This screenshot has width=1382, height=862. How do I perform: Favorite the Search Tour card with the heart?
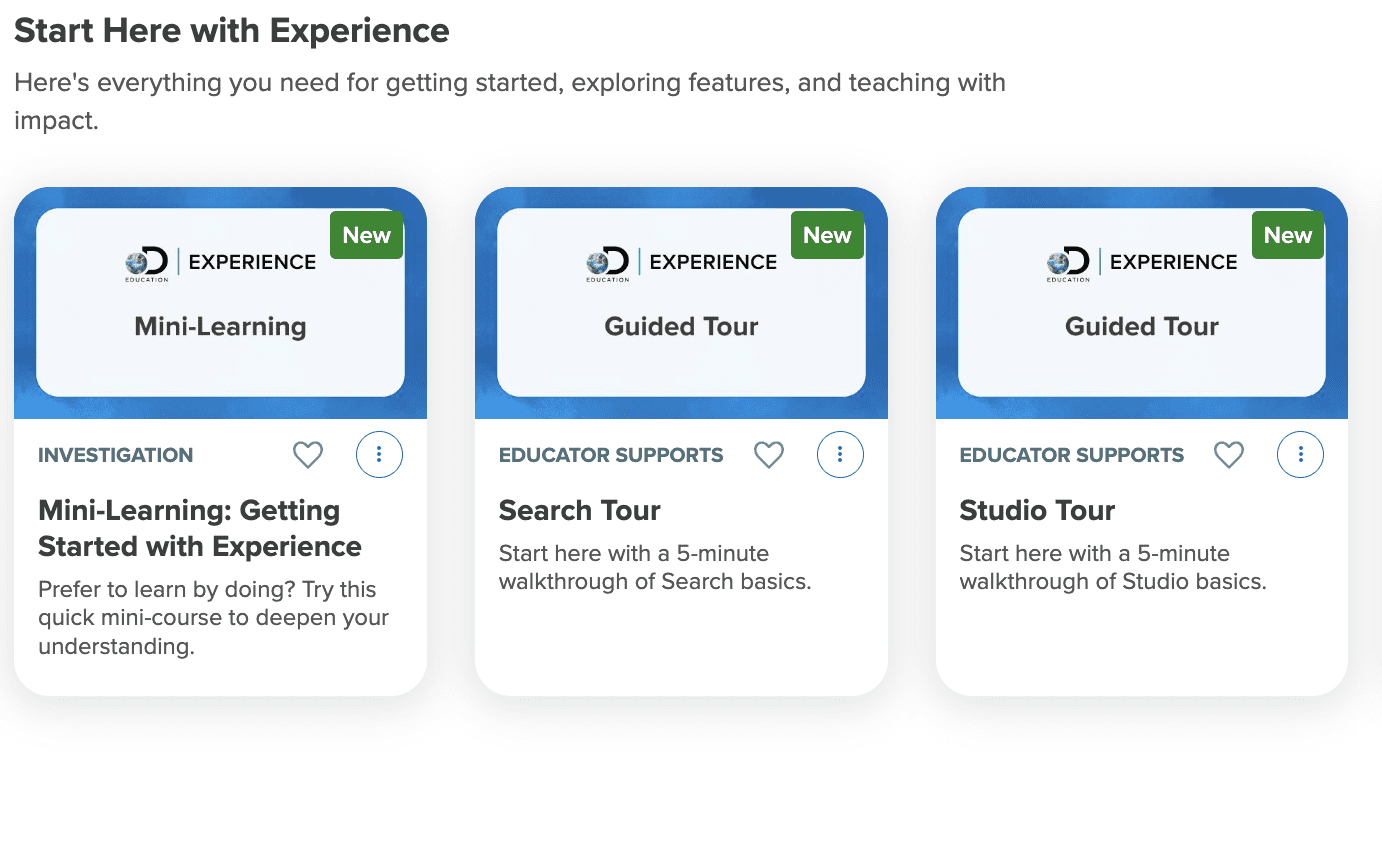[769, 455]
